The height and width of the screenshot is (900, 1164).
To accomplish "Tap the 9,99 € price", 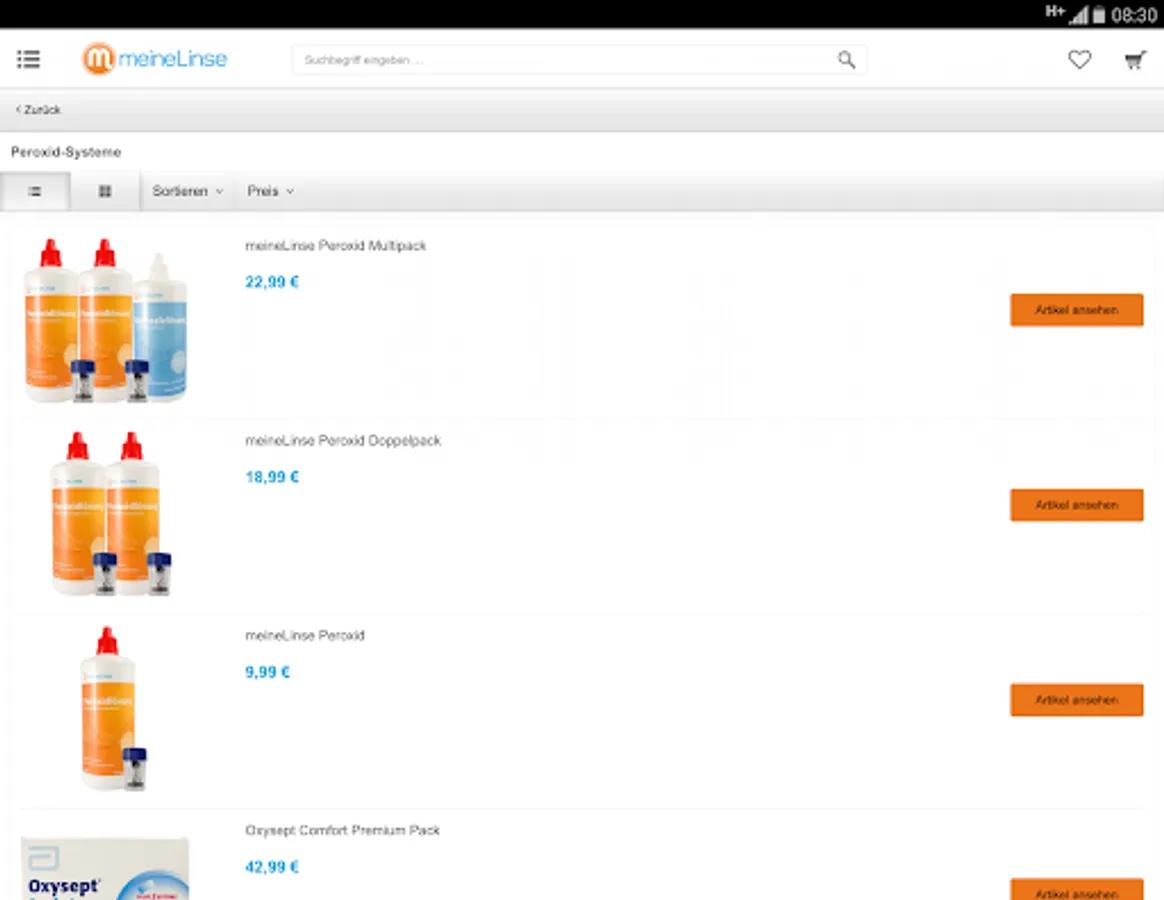I will (267, 672).
